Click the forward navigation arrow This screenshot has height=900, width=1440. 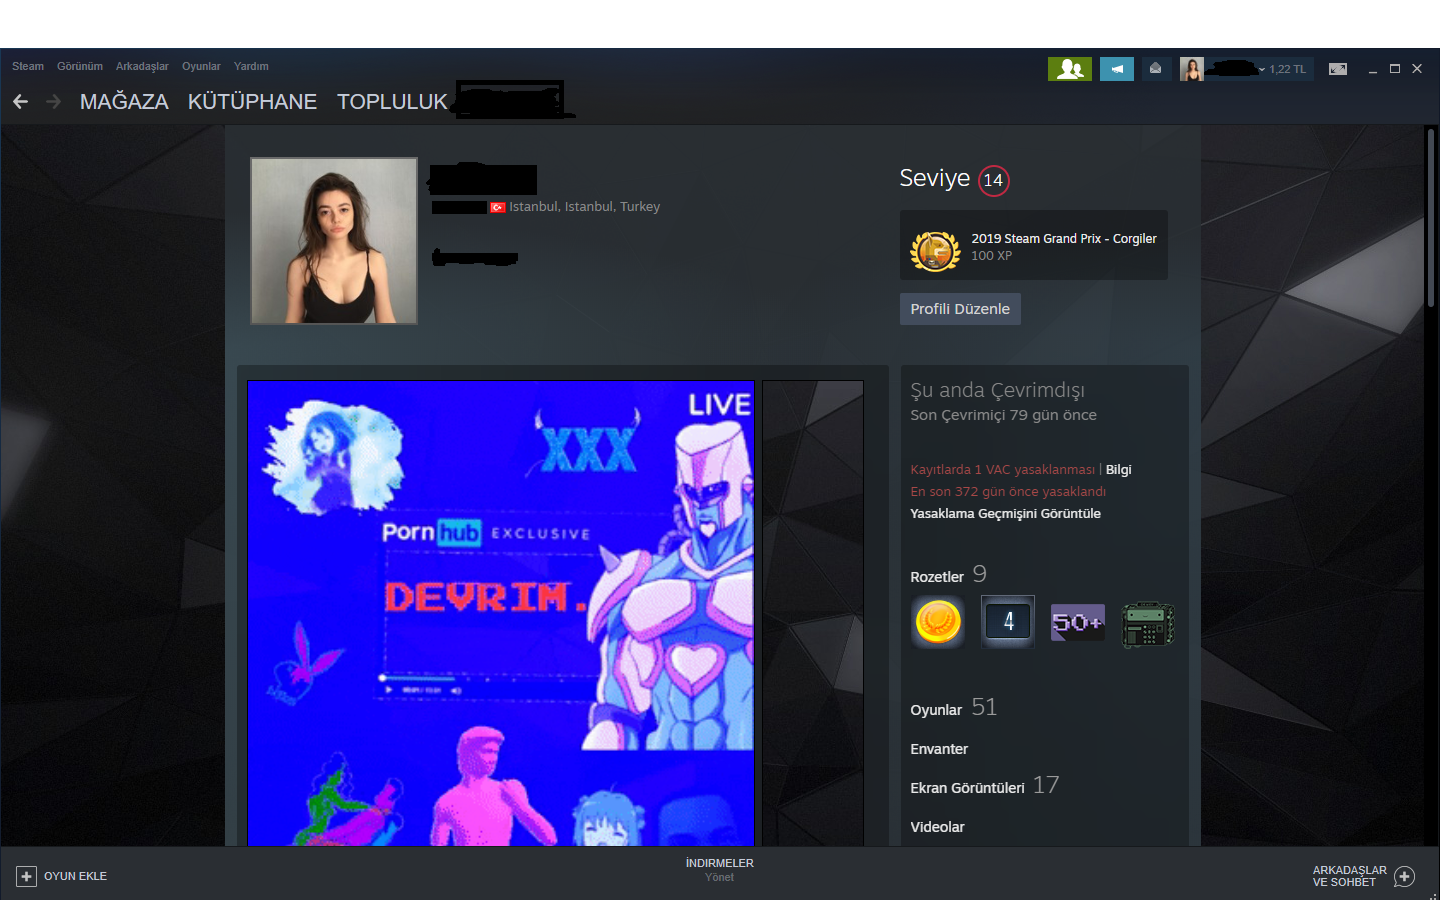54,101
